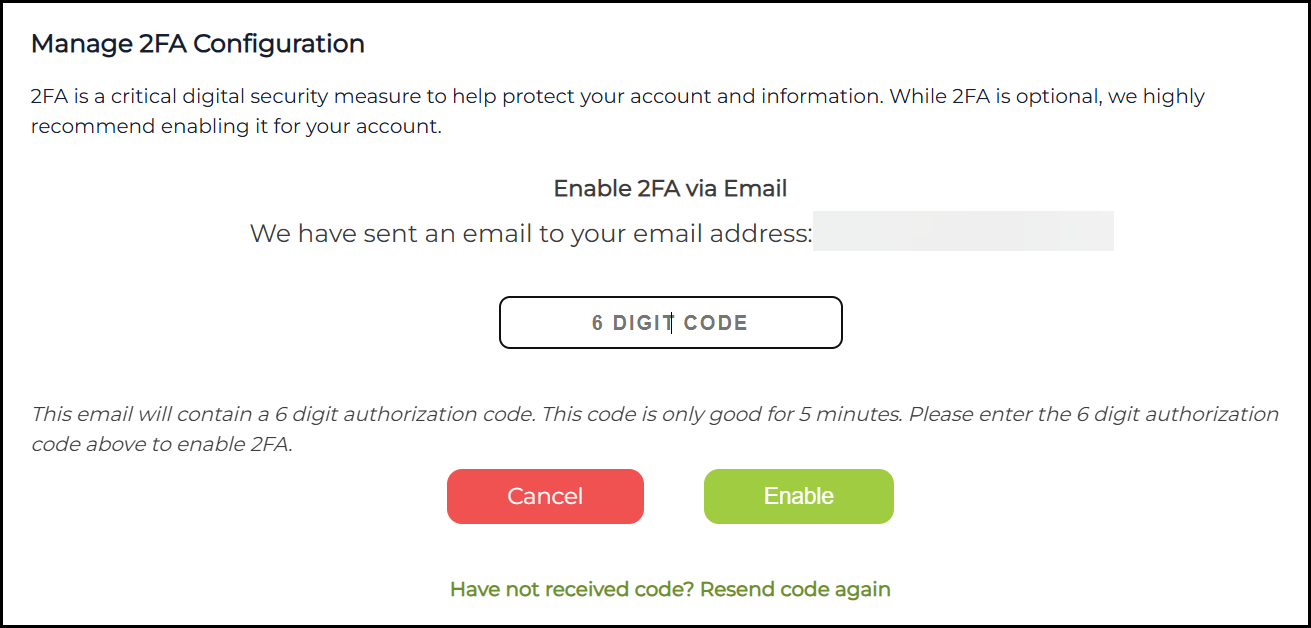Click the word 'Email' in the subheading
The width and height of the screenshot is (1311, 628).
tap(757, 188)
